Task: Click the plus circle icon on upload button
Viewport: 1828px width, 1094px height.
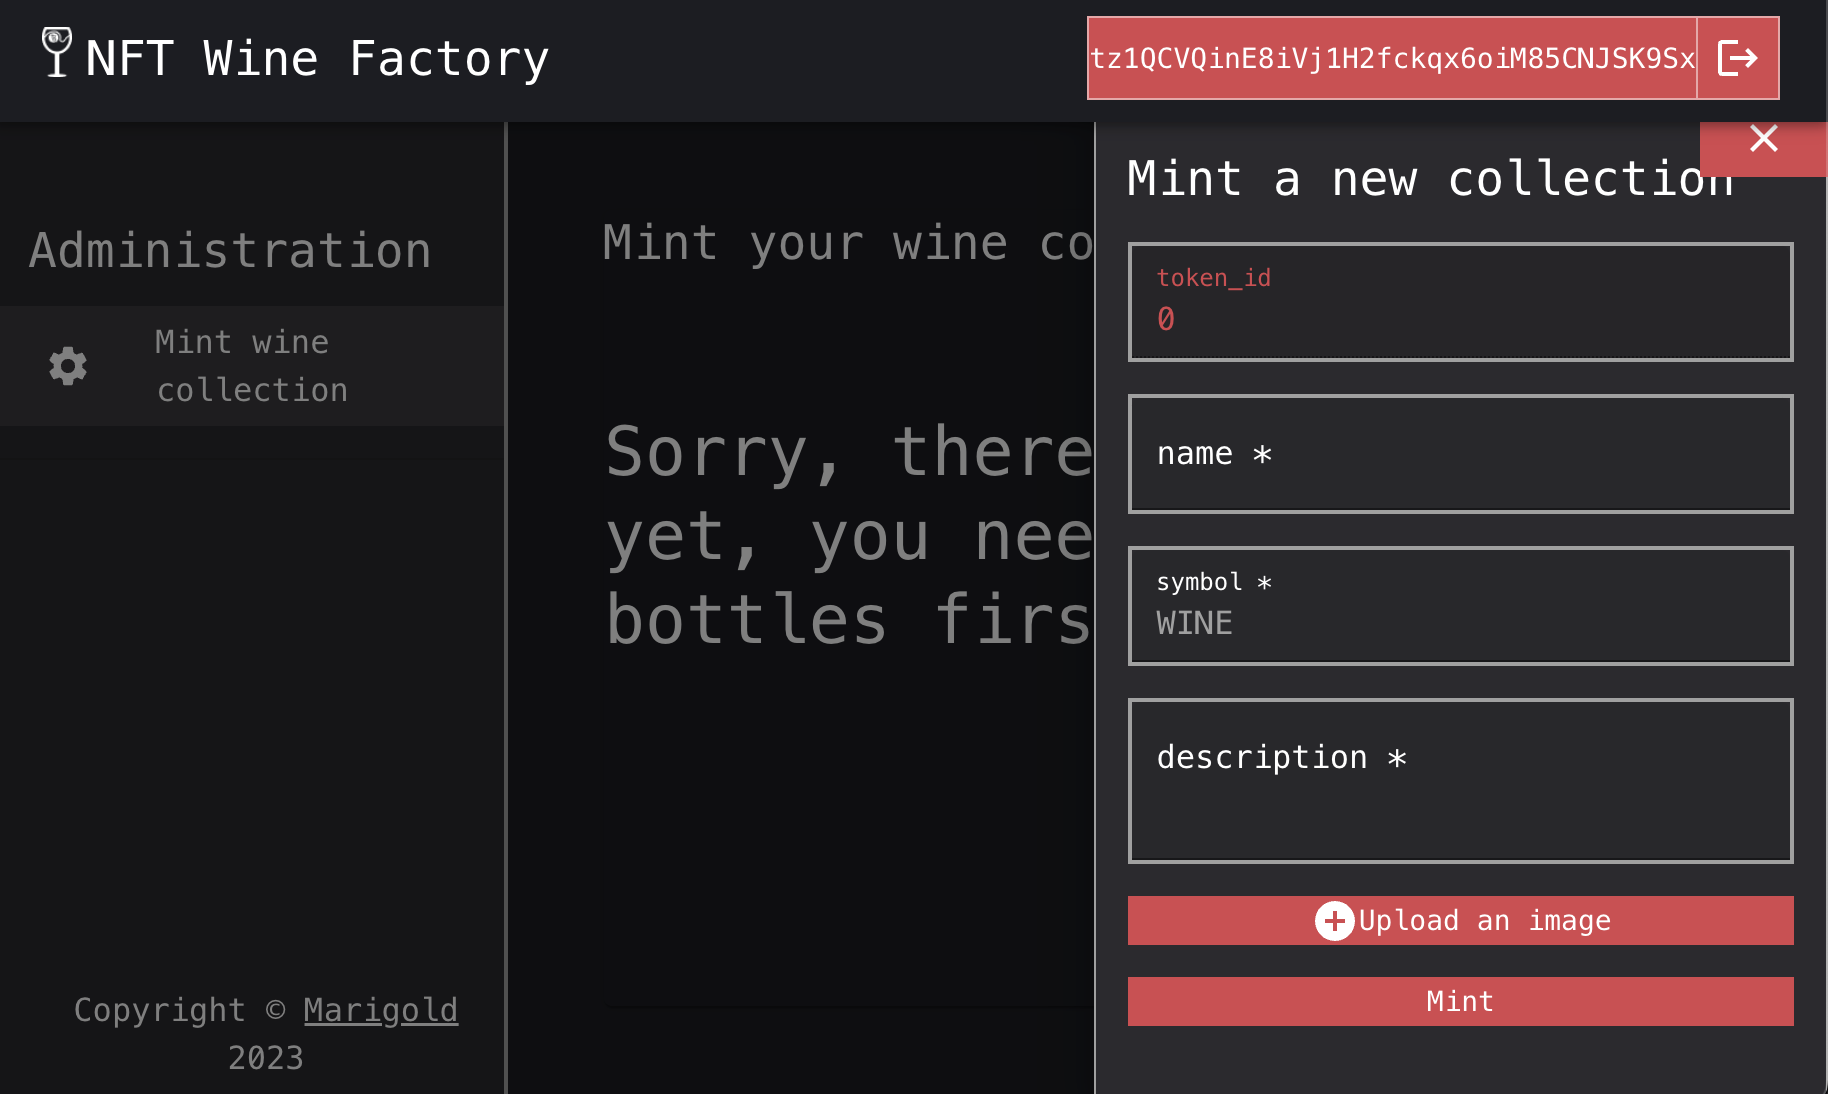Action: point(1334,921)
